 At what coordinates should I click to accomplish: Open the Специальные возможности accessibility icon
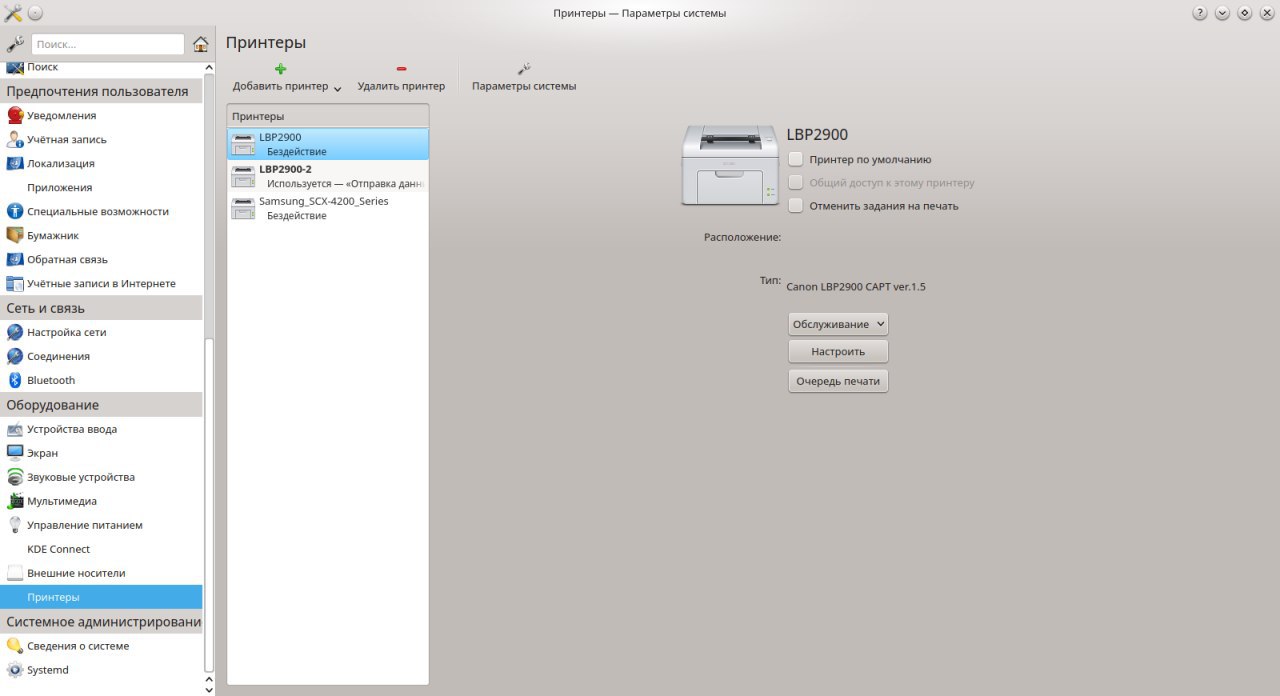[x=15, y=211]
